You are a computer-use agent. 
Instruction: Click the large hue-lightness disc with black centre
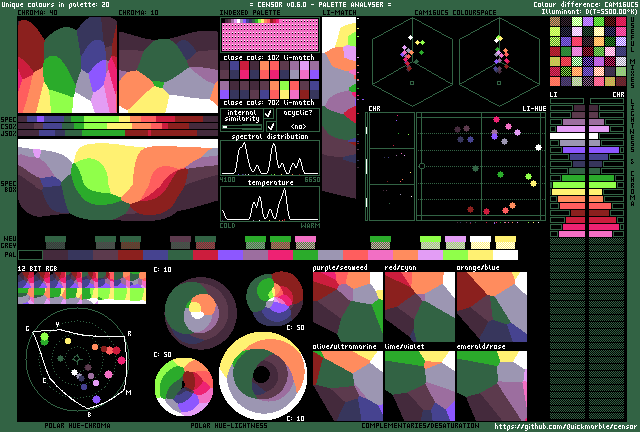tap(263, 375)
